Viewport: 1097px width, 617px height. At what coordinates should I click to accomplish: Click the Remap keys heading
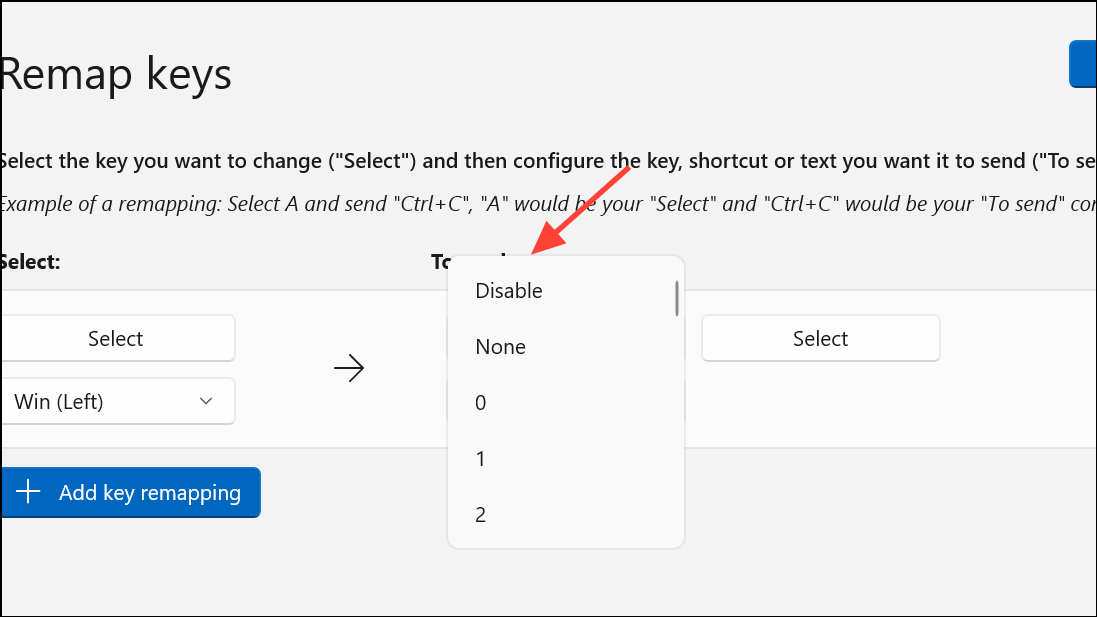[117, 73]
